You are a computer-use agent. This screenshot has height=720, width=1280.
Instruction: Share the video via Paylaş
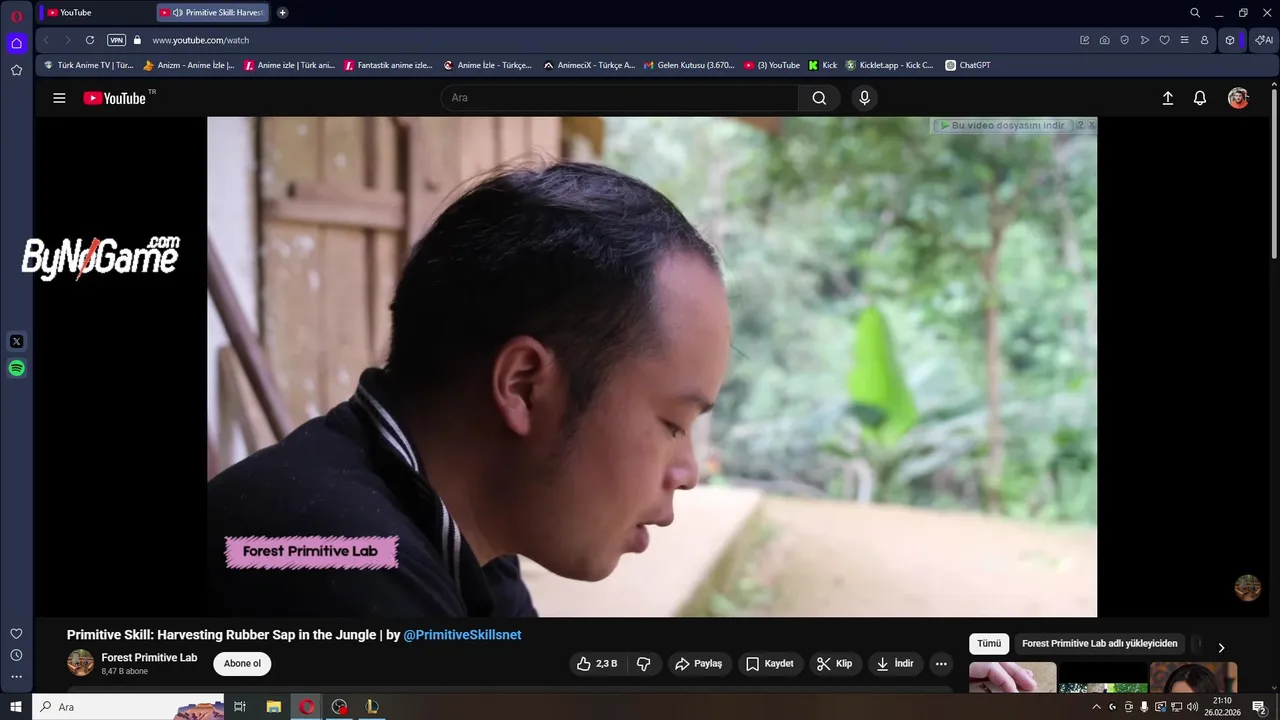(x=698, y=664)
